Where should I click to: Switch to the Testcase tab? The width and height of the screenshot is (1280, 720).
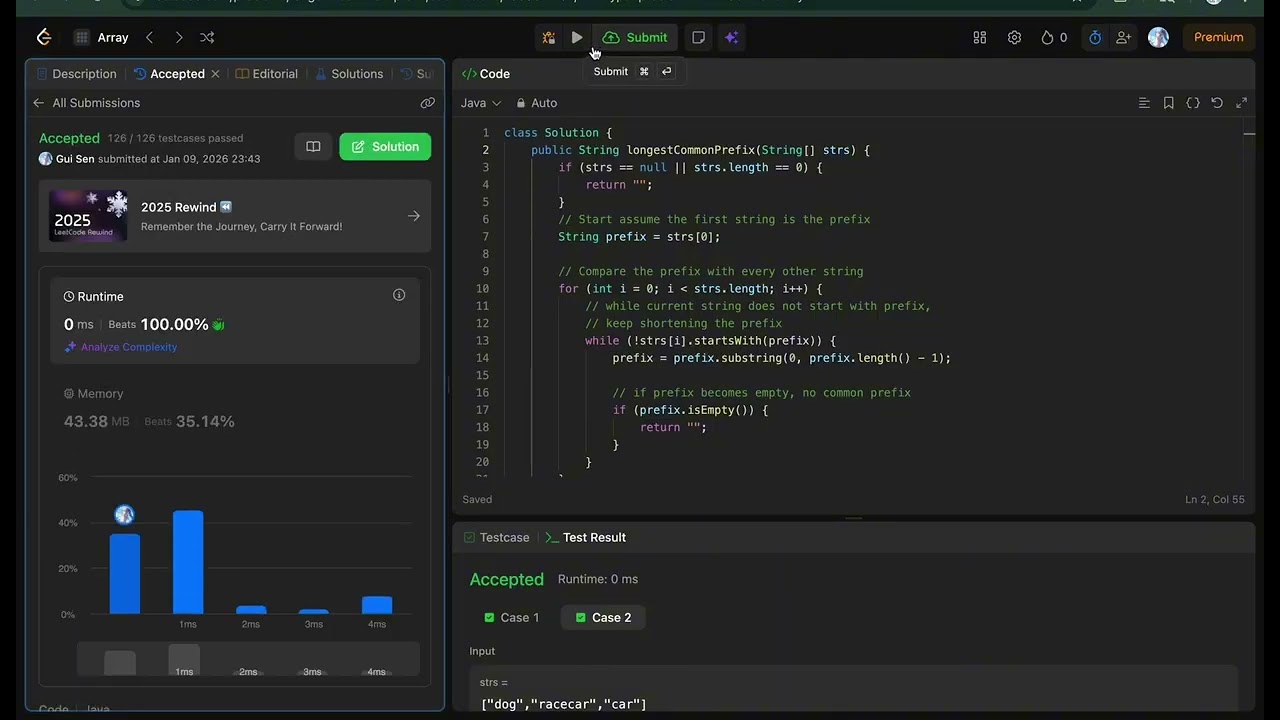[497, 537]
